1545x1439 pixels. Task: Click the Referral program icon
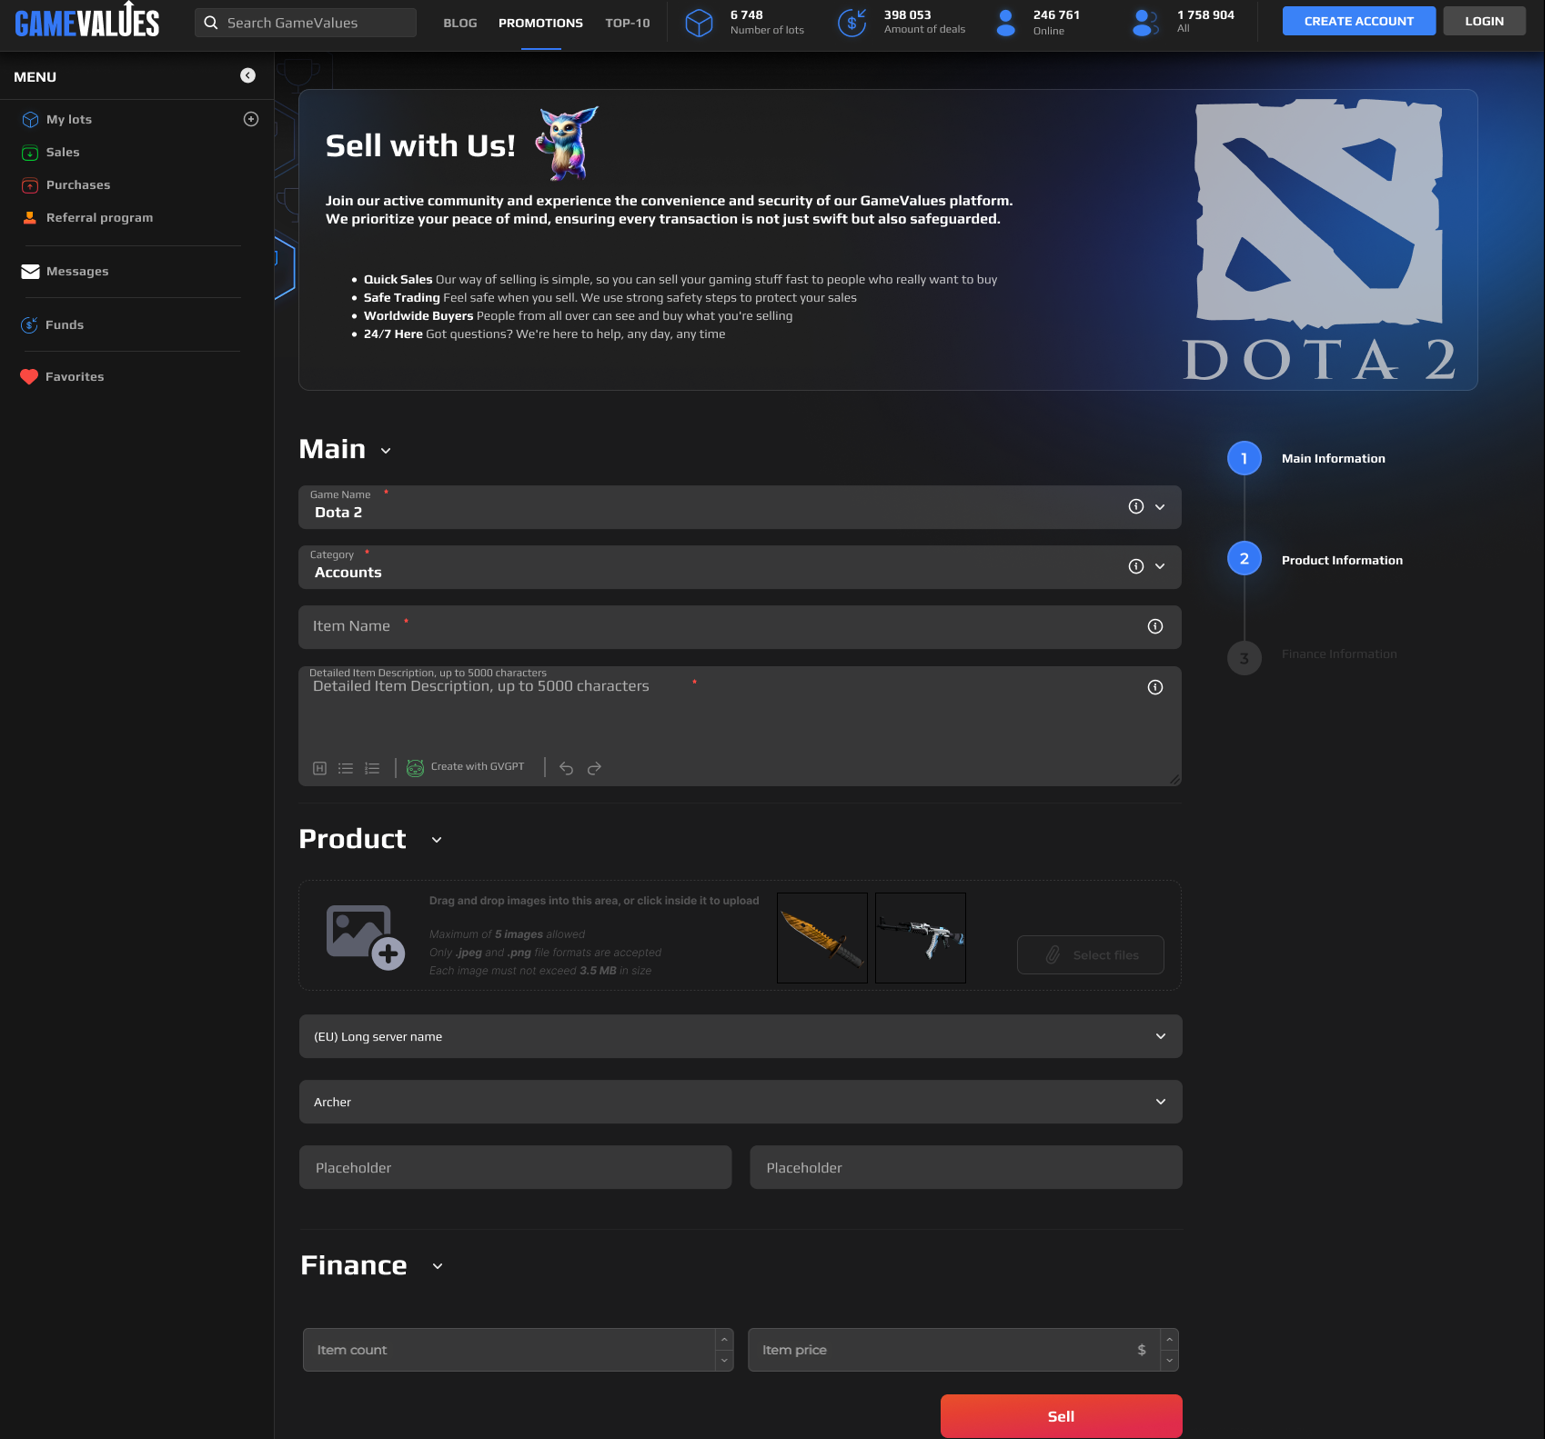tap(30, 217)
